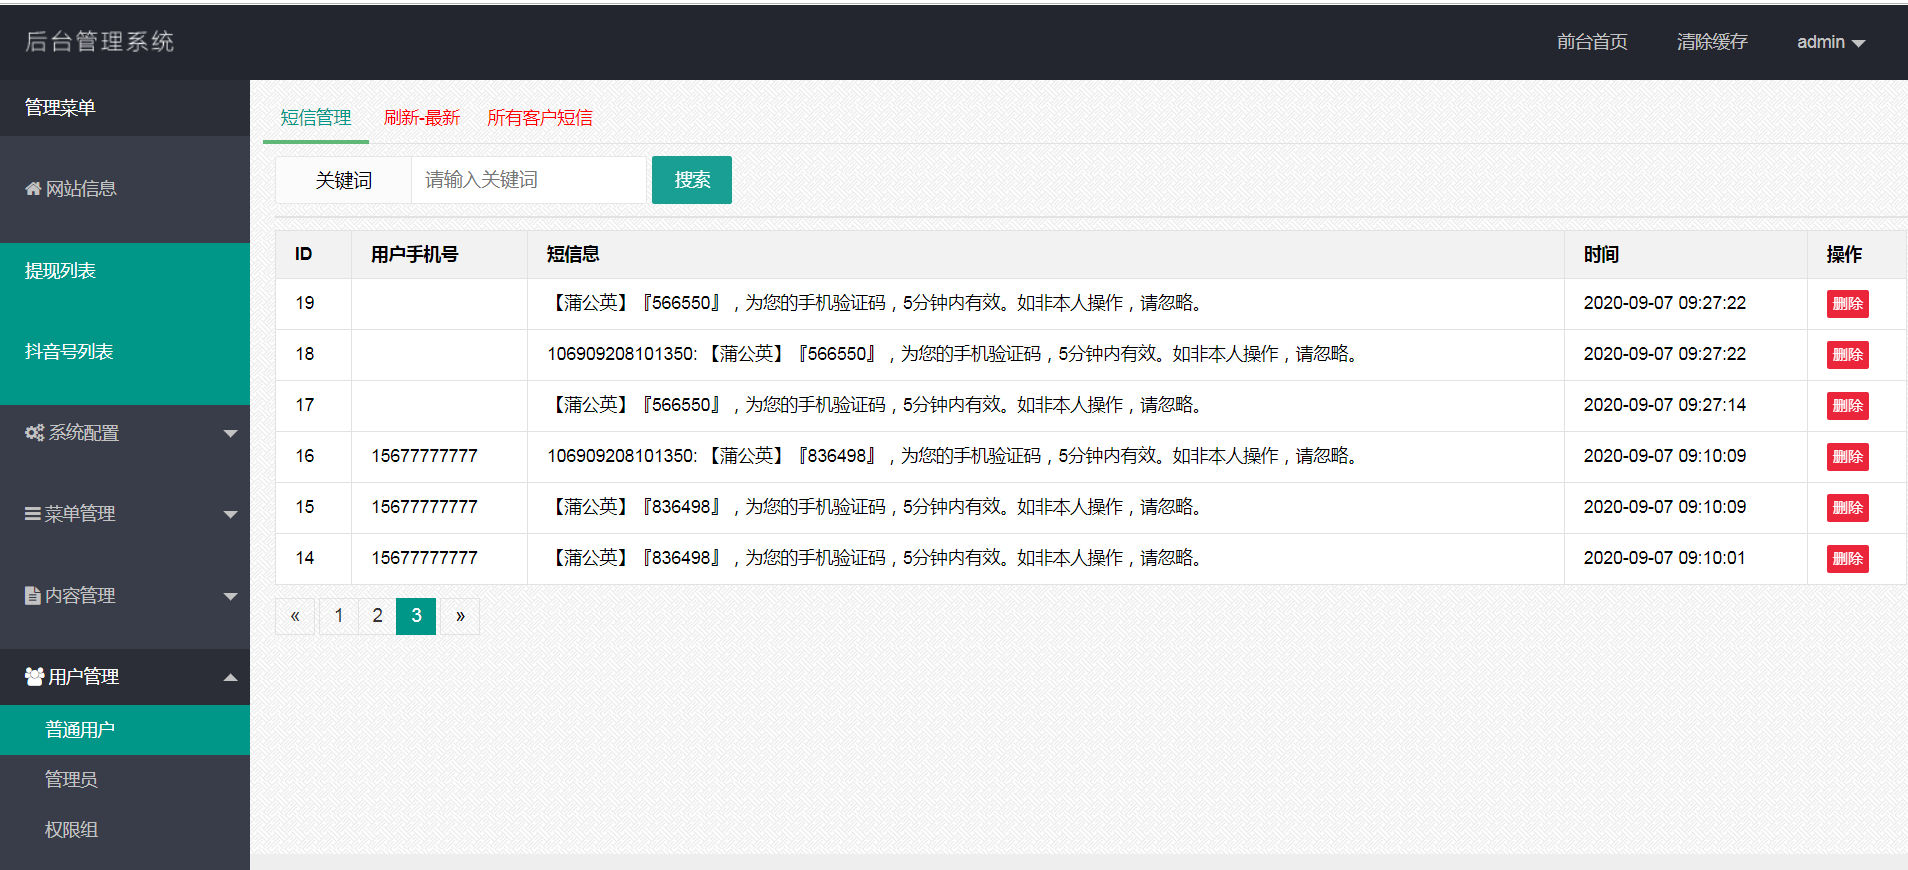Image resolution: width=1908 pixels, height=870 pixels.
Task: Click the gears icon next to 系统配置
Action: (35, 433)
